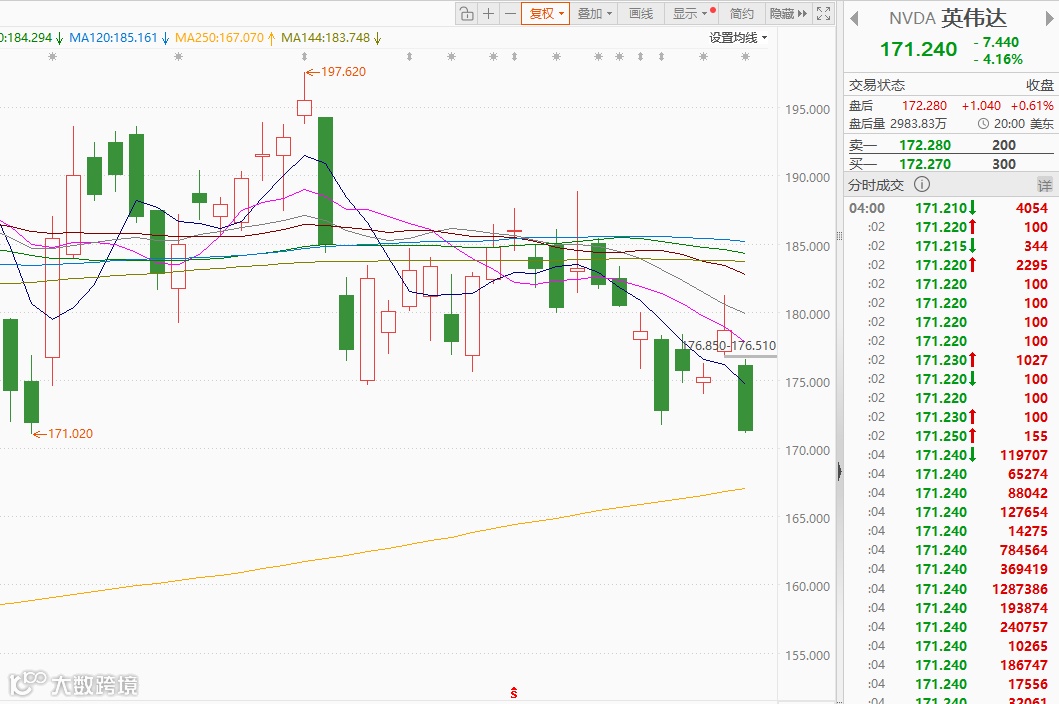Go to next stock arrow beside 英伟达

click(1050, 18)
